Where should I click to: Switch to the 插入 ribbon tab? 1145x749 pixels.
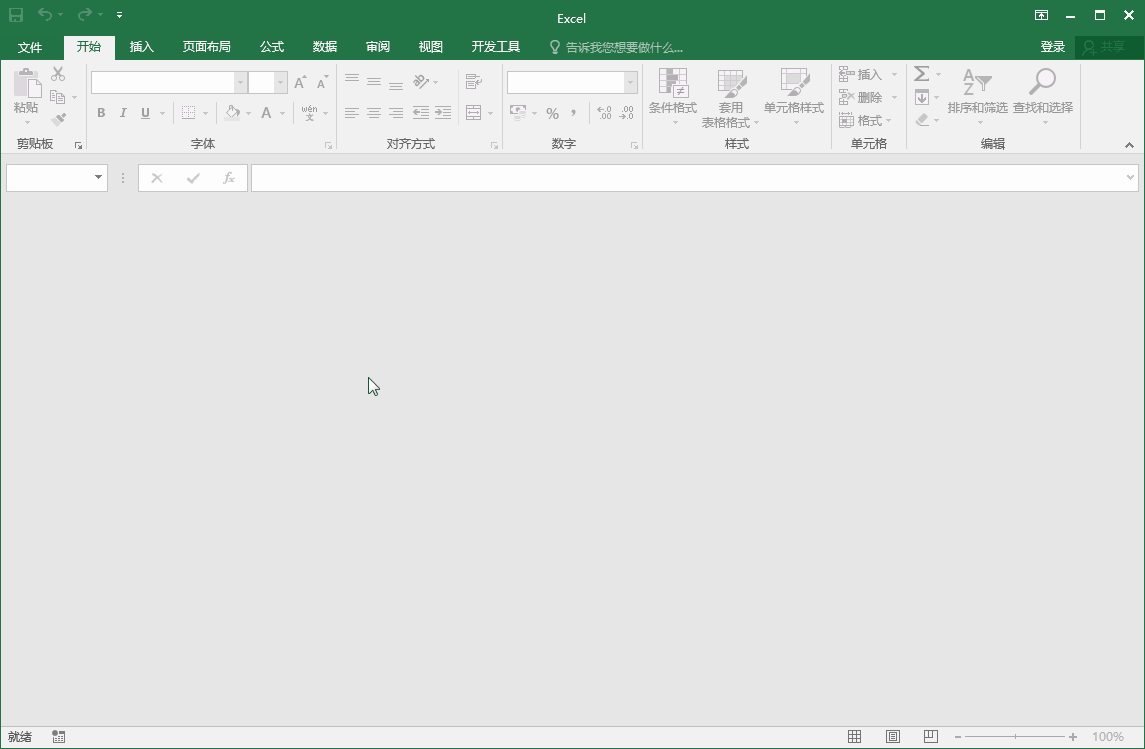click(x=141, y=46)
